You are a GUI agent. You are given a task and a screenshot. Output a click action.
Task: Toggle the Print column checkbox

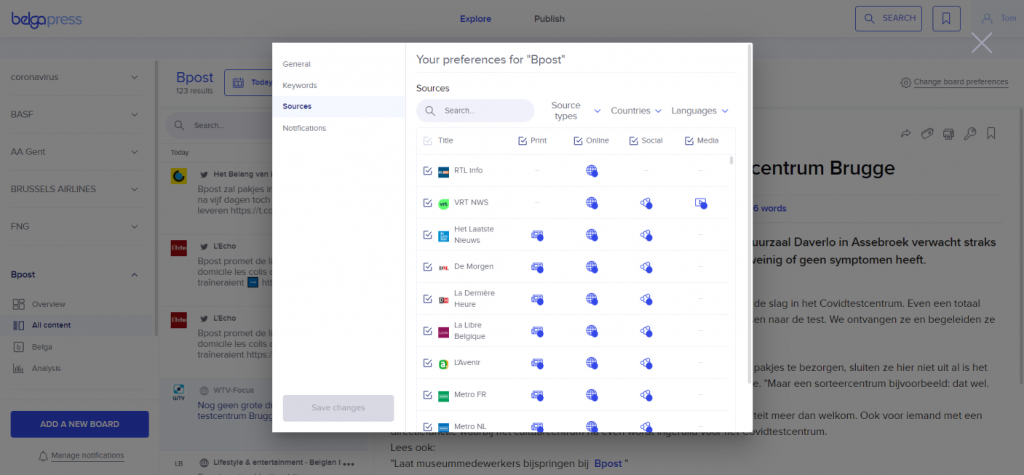[x=522, y=140]
